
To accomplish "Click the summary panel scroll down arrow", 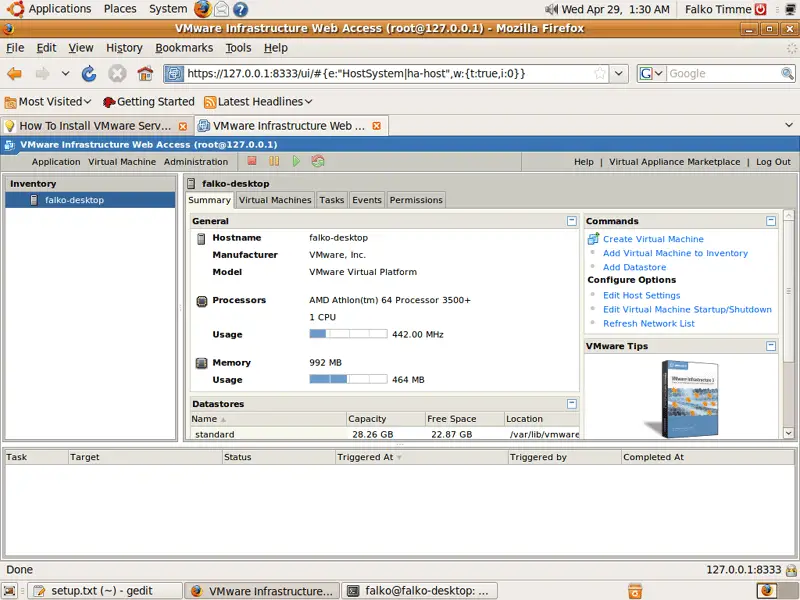I will click(788, 433).
